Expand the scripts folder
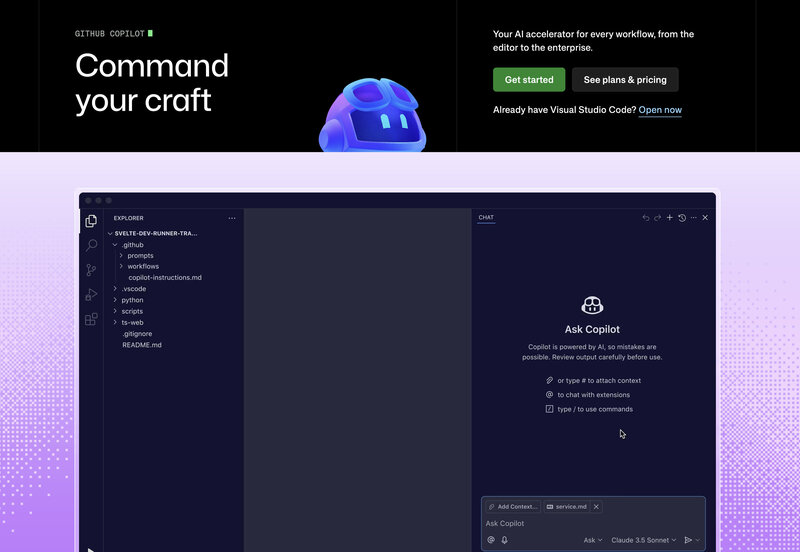Image resolution: width=800 pixels, height=552 pixels. click(x=115, y=311)
